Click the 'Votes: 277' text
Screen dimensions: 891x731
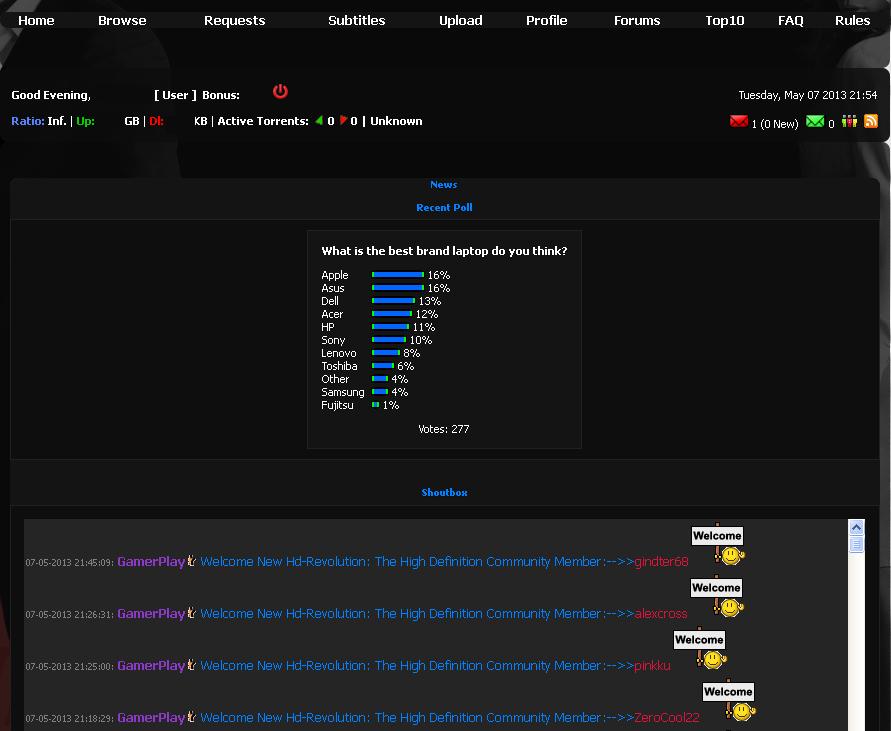point(444,429)
